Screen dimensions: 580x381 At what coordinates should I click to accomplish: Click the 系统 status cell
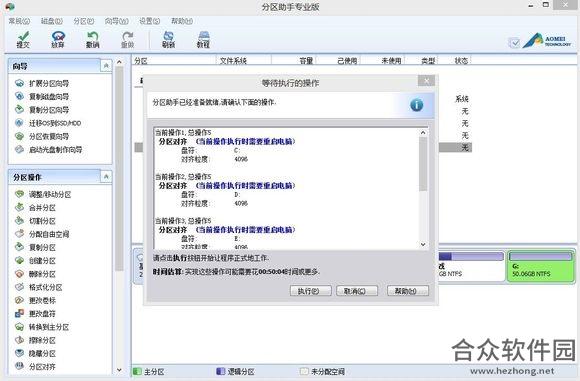point(462,99)
